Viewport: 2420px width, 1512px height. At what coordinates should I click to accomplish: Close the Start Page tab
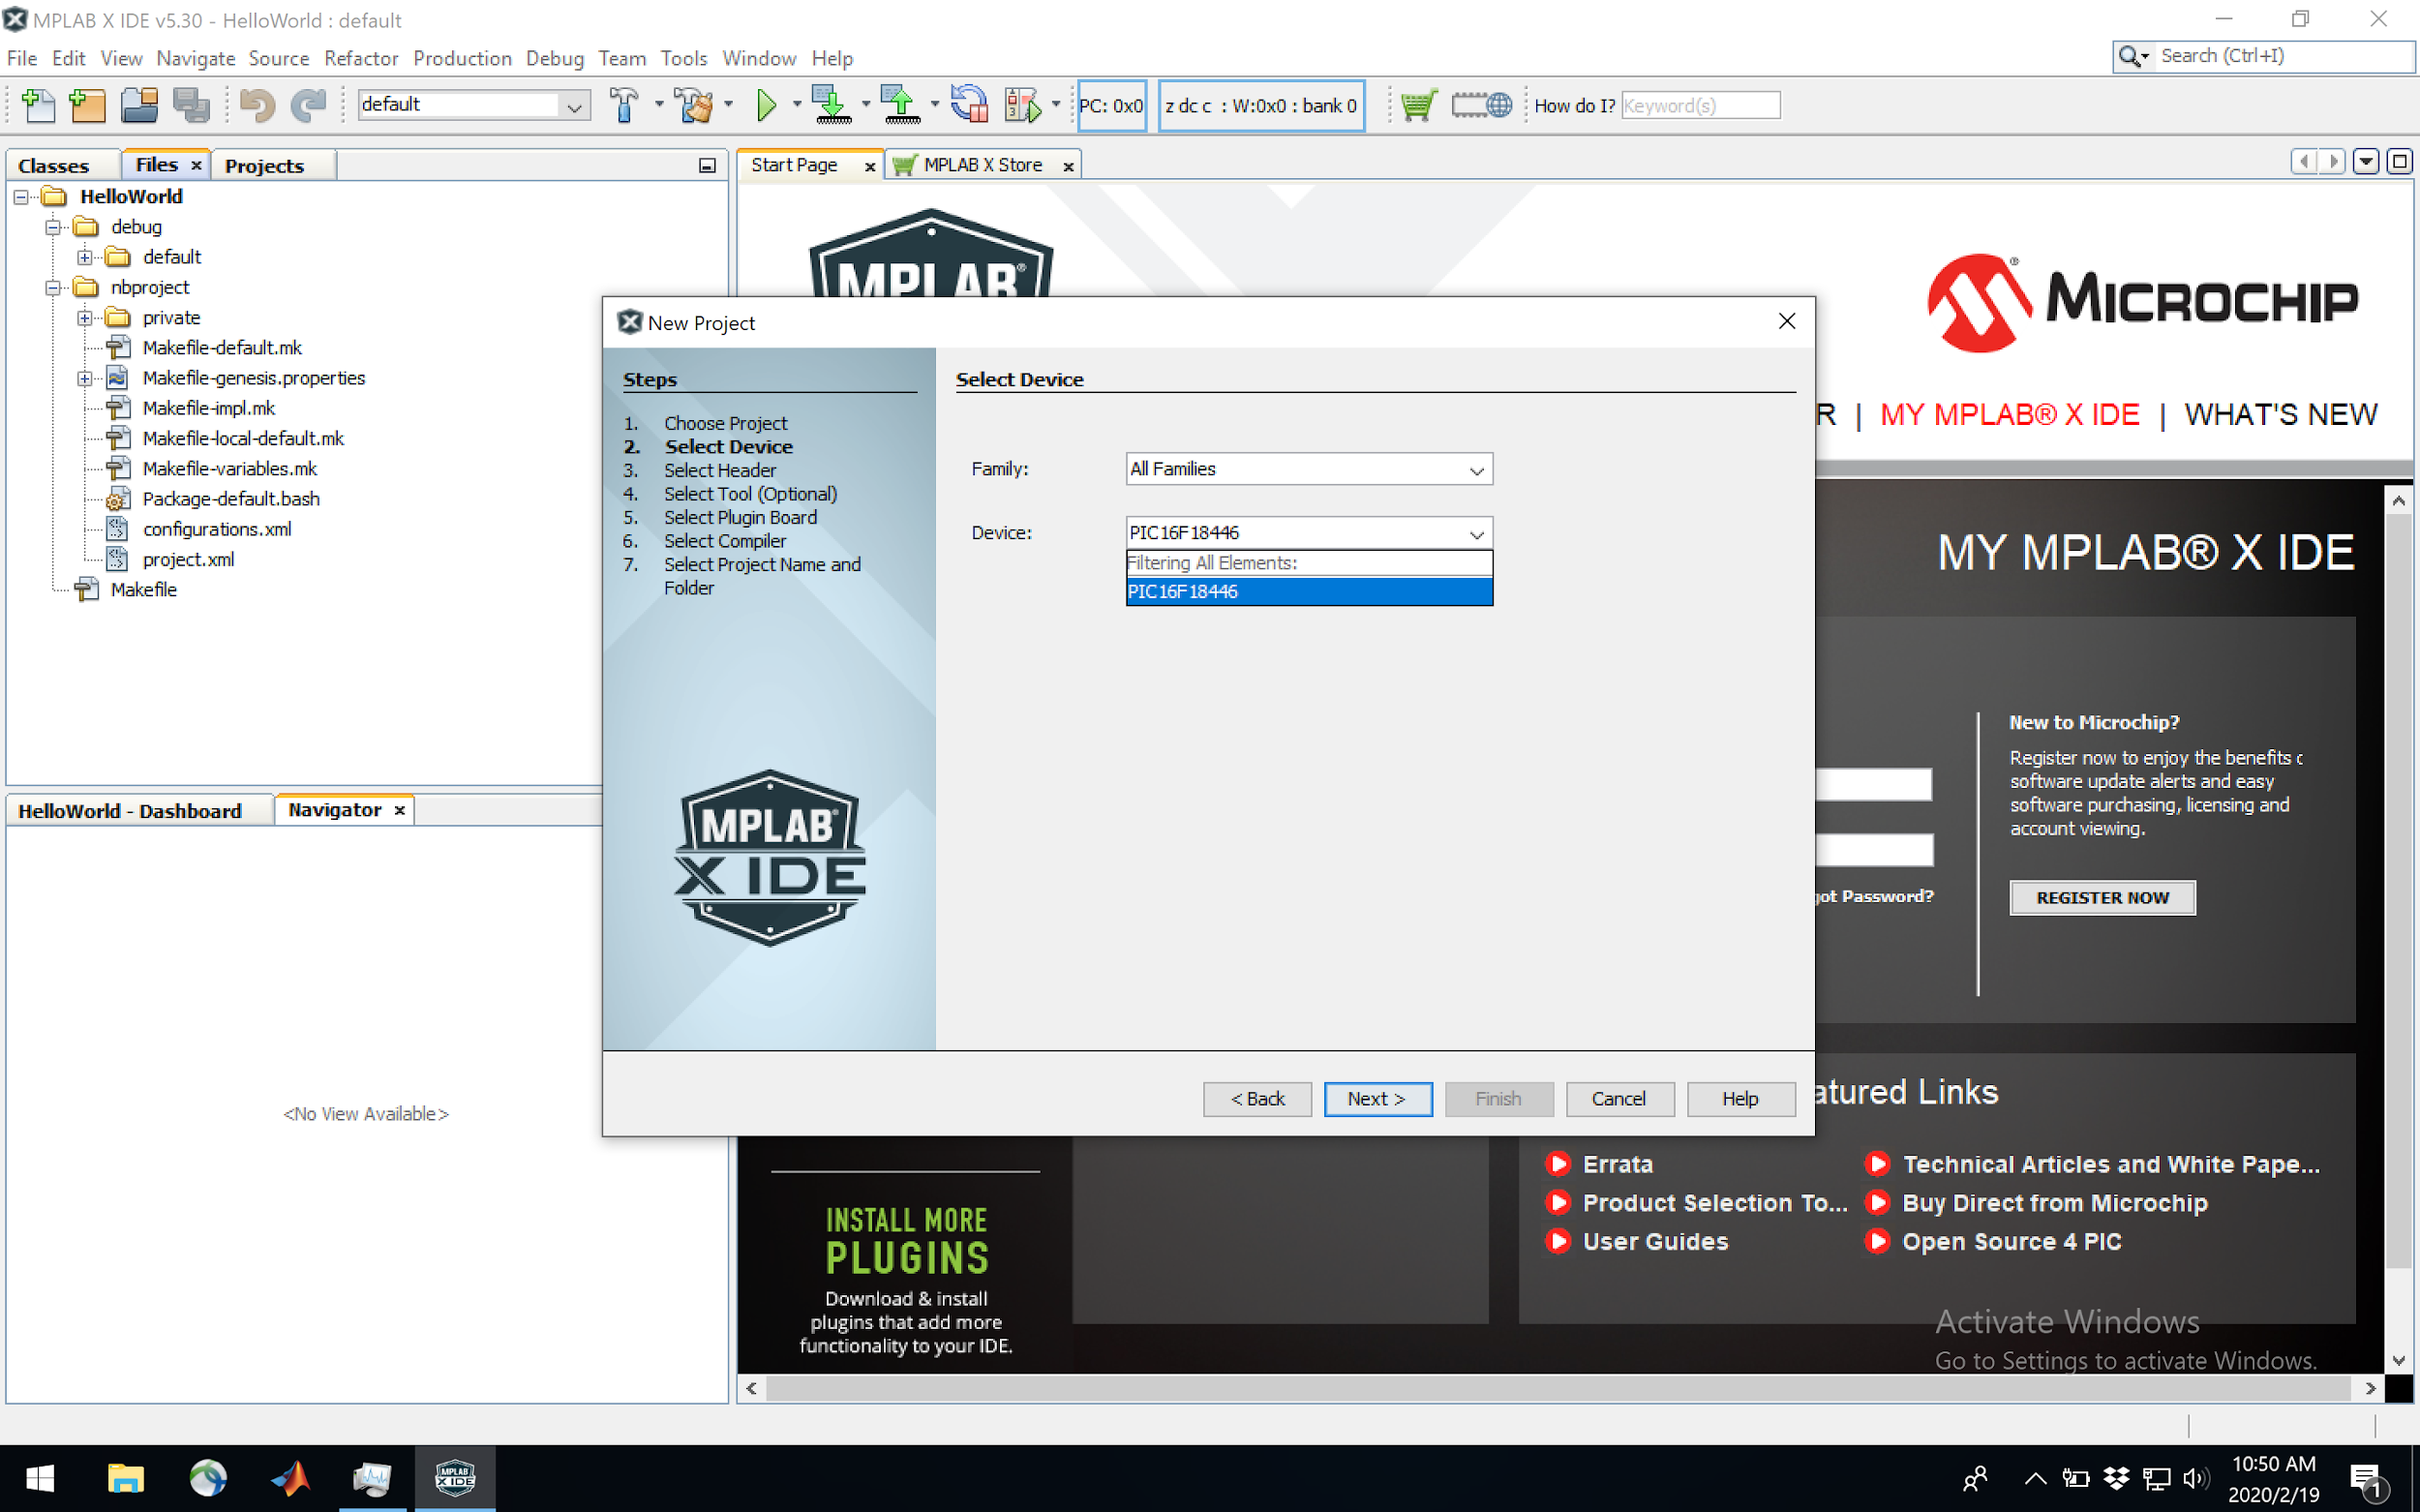coord(869,166)
